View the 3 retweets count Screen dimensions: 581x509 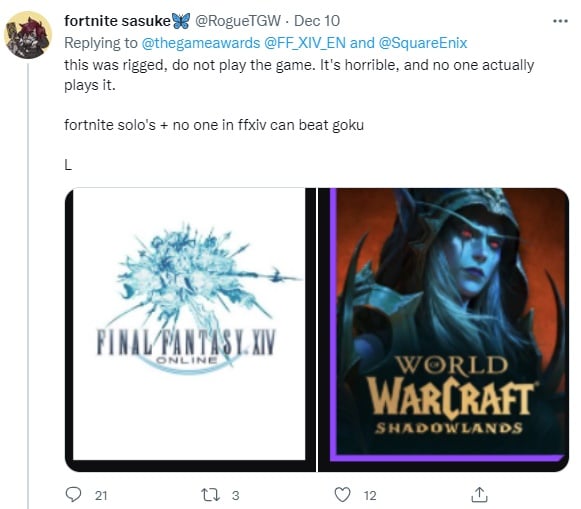click(236, 495)
